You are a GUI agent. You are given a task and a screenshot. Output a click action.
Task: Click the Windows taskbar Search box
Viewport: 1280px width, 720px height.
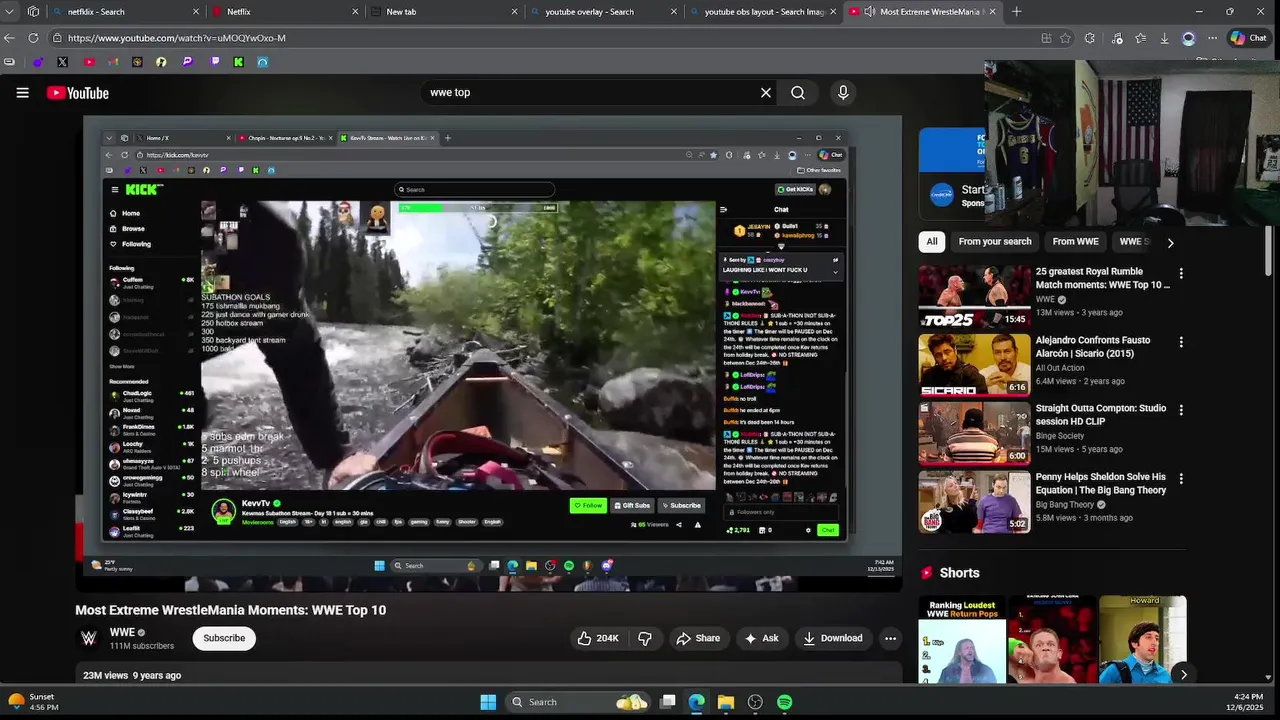[579, 702]
